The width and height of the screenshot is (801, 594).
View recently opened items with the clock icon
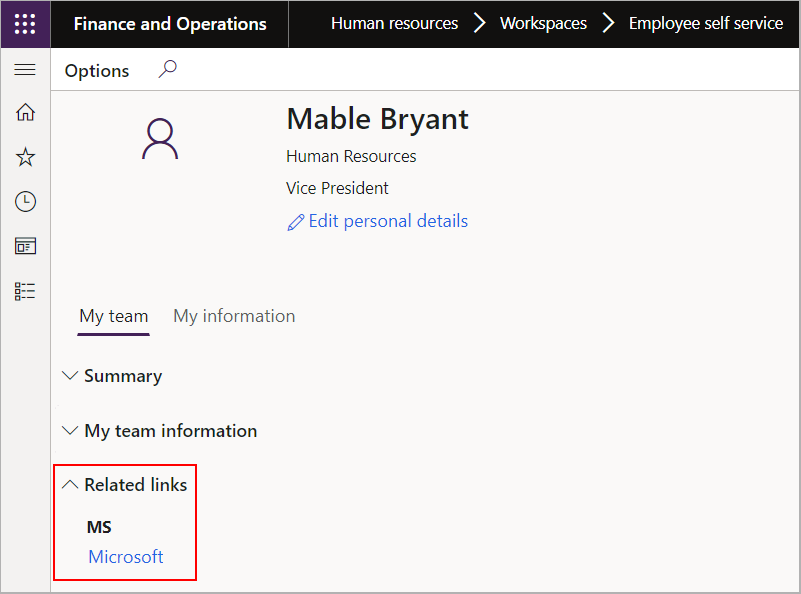tap(24, 201)
